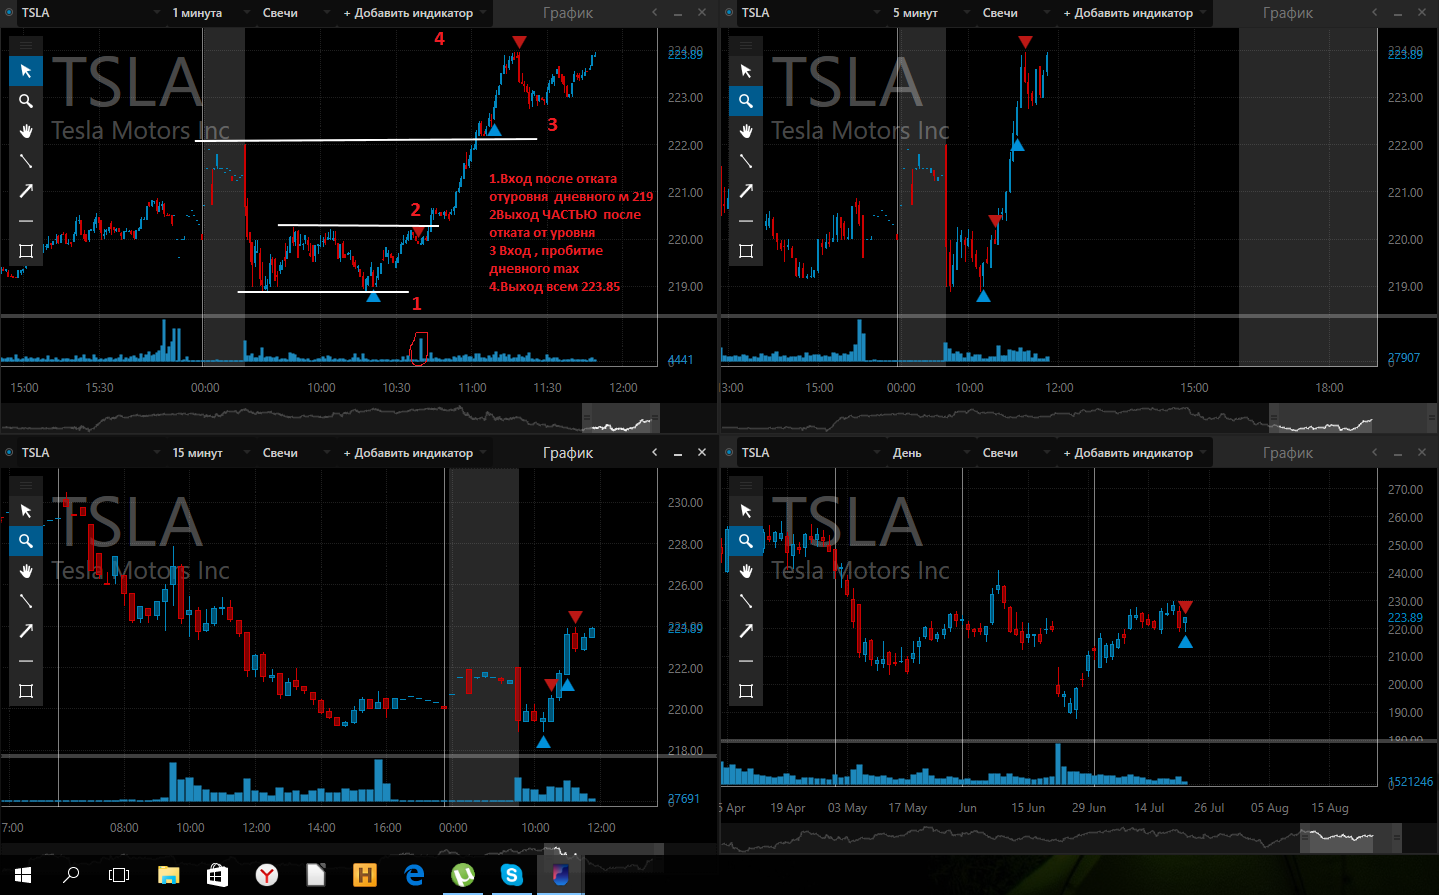The image size is (1439, 895).
Task: Select pointer tool in 5 минут chart
Action: click(746, 71)
